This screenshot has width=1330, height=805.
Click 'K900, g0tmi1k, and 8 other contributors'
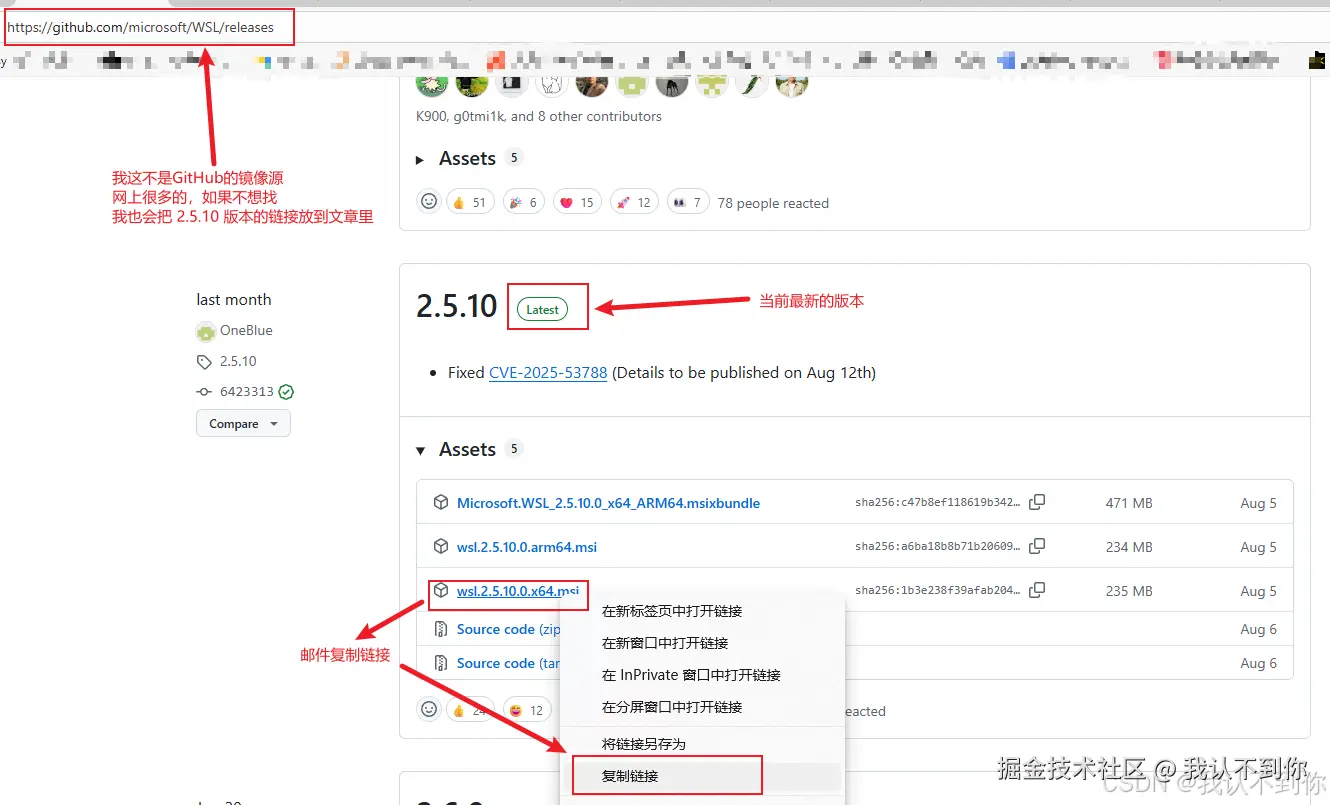539,116
